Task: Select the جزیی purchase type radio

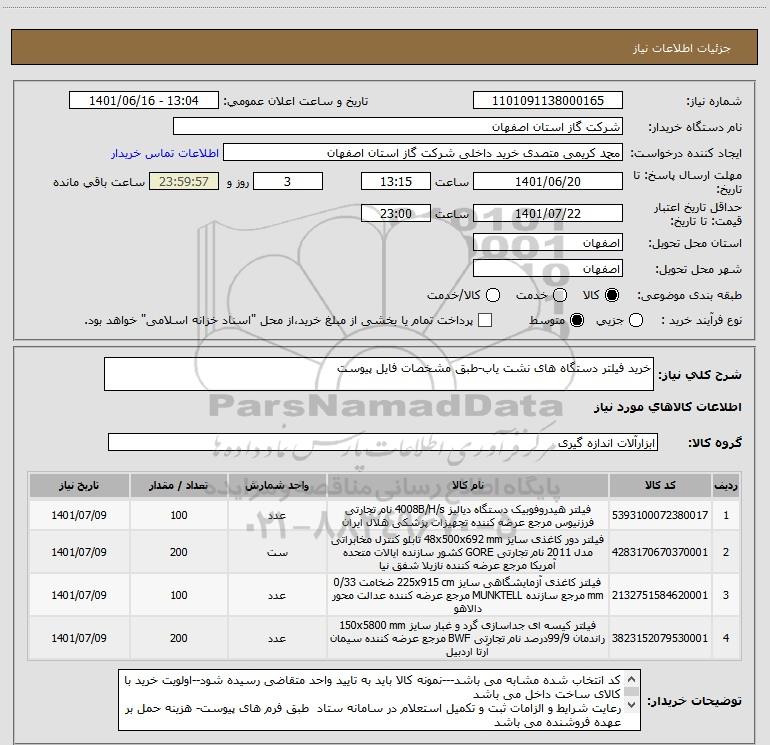Action: click(x=636, y=321)
